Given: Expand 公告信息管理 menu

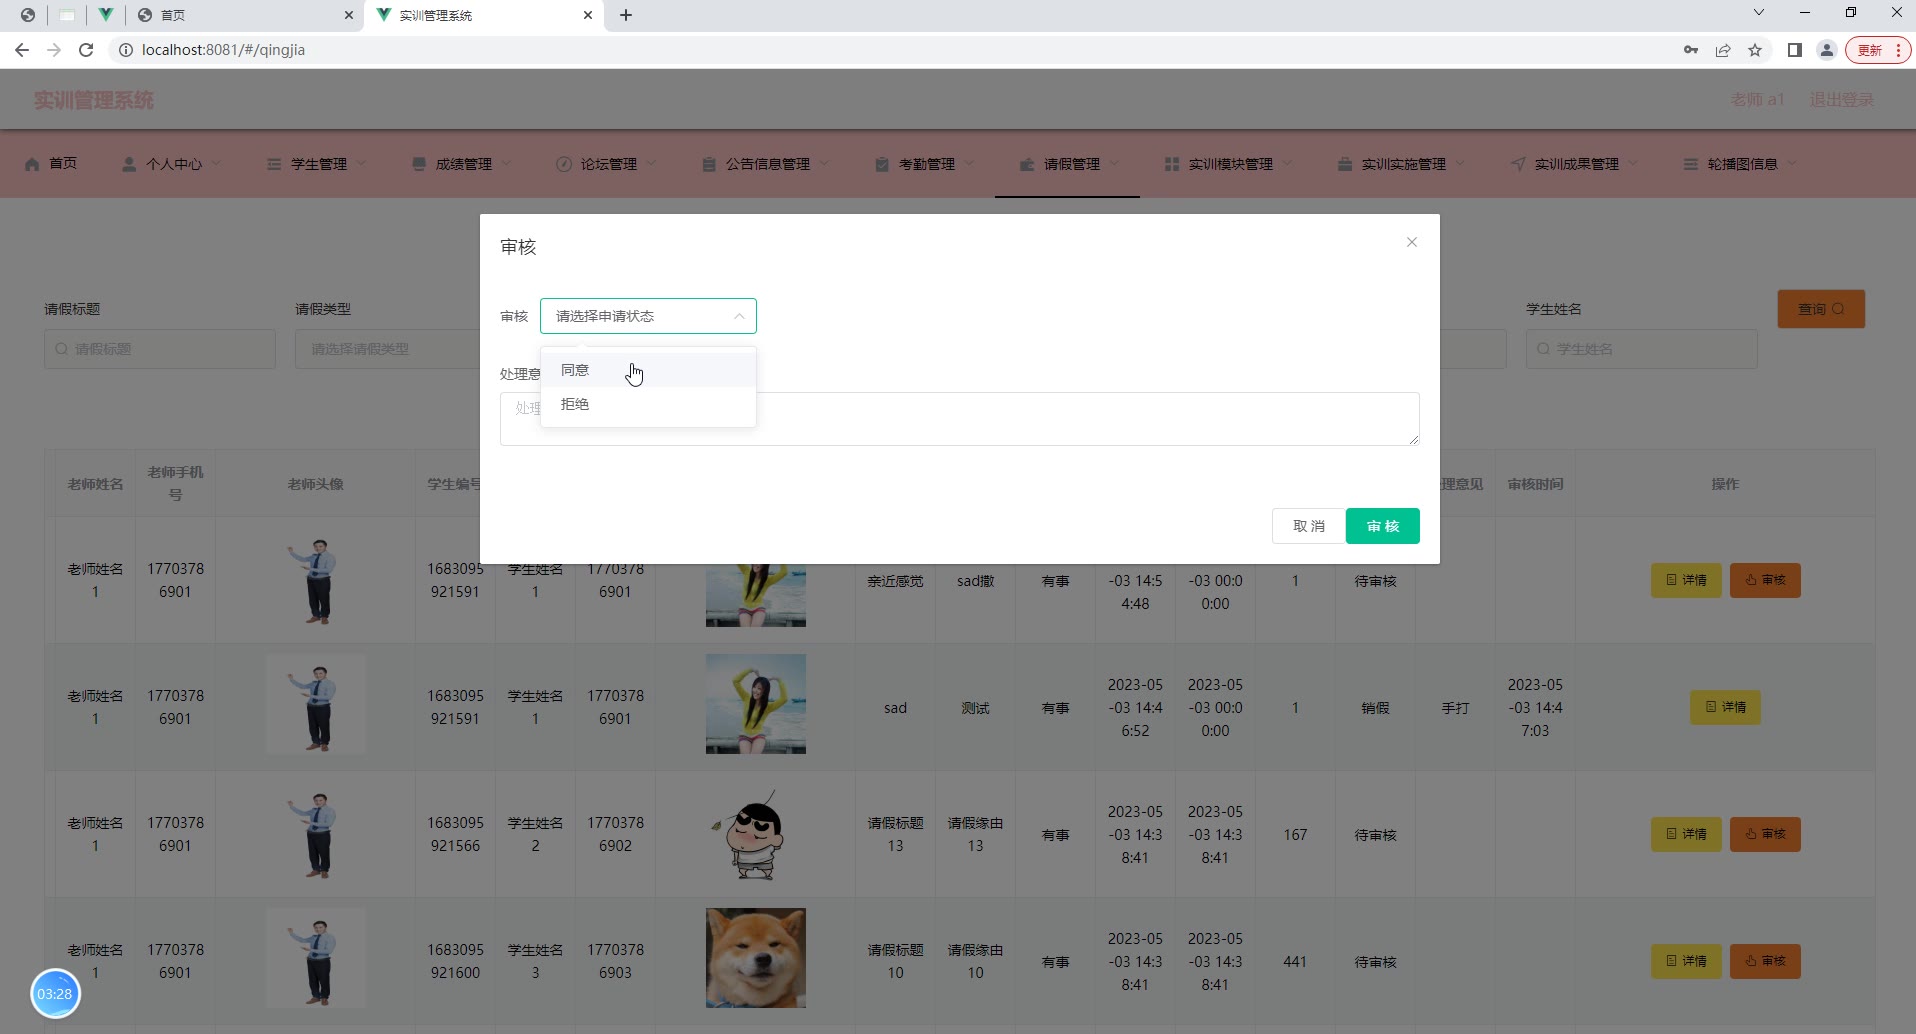Looking at the screenshot, I should pos(767,164).
